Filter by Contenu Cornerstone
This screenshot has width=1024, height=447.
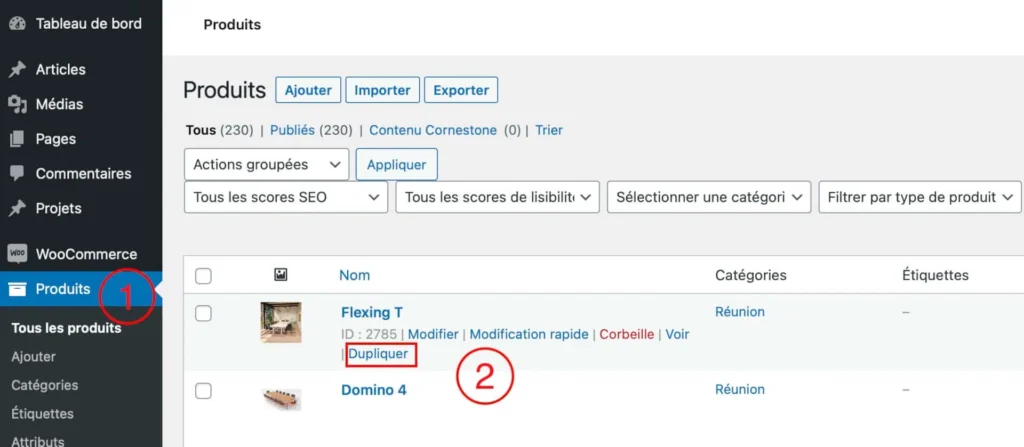coord(433,130)
